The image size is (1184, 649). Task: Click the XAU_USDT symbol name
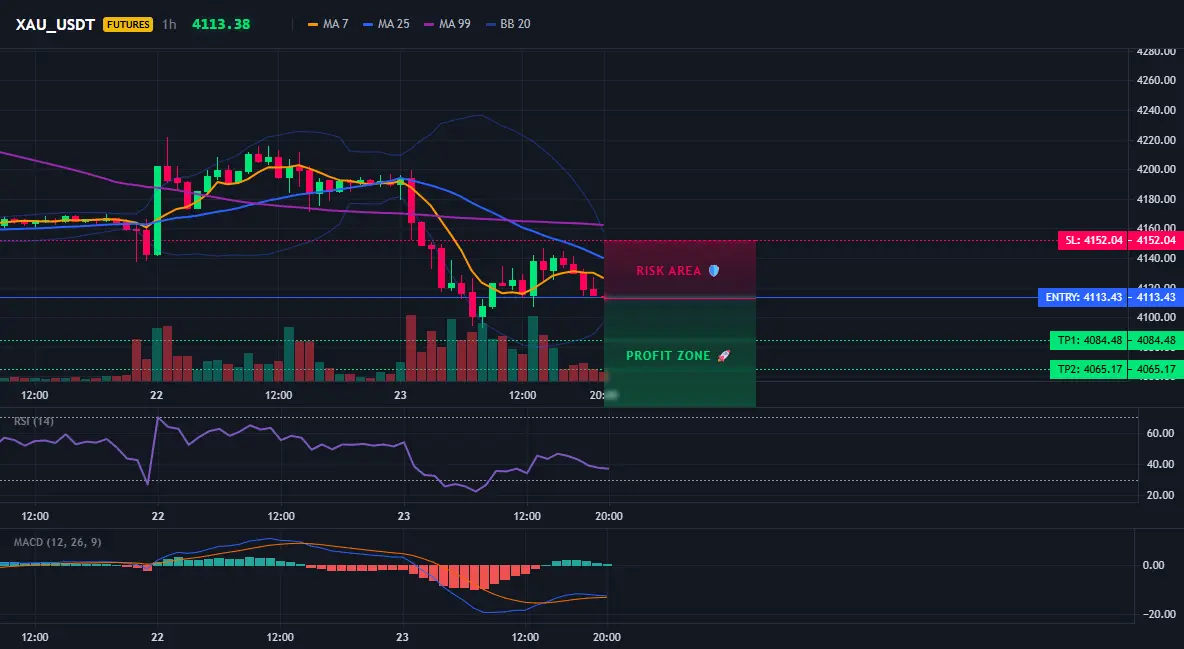[x=55, y=24]
